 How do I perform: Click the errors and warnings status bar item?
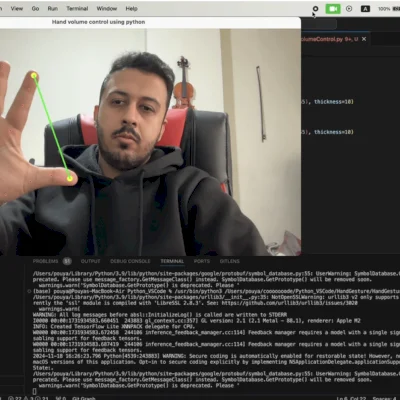[x=28, y=398]
